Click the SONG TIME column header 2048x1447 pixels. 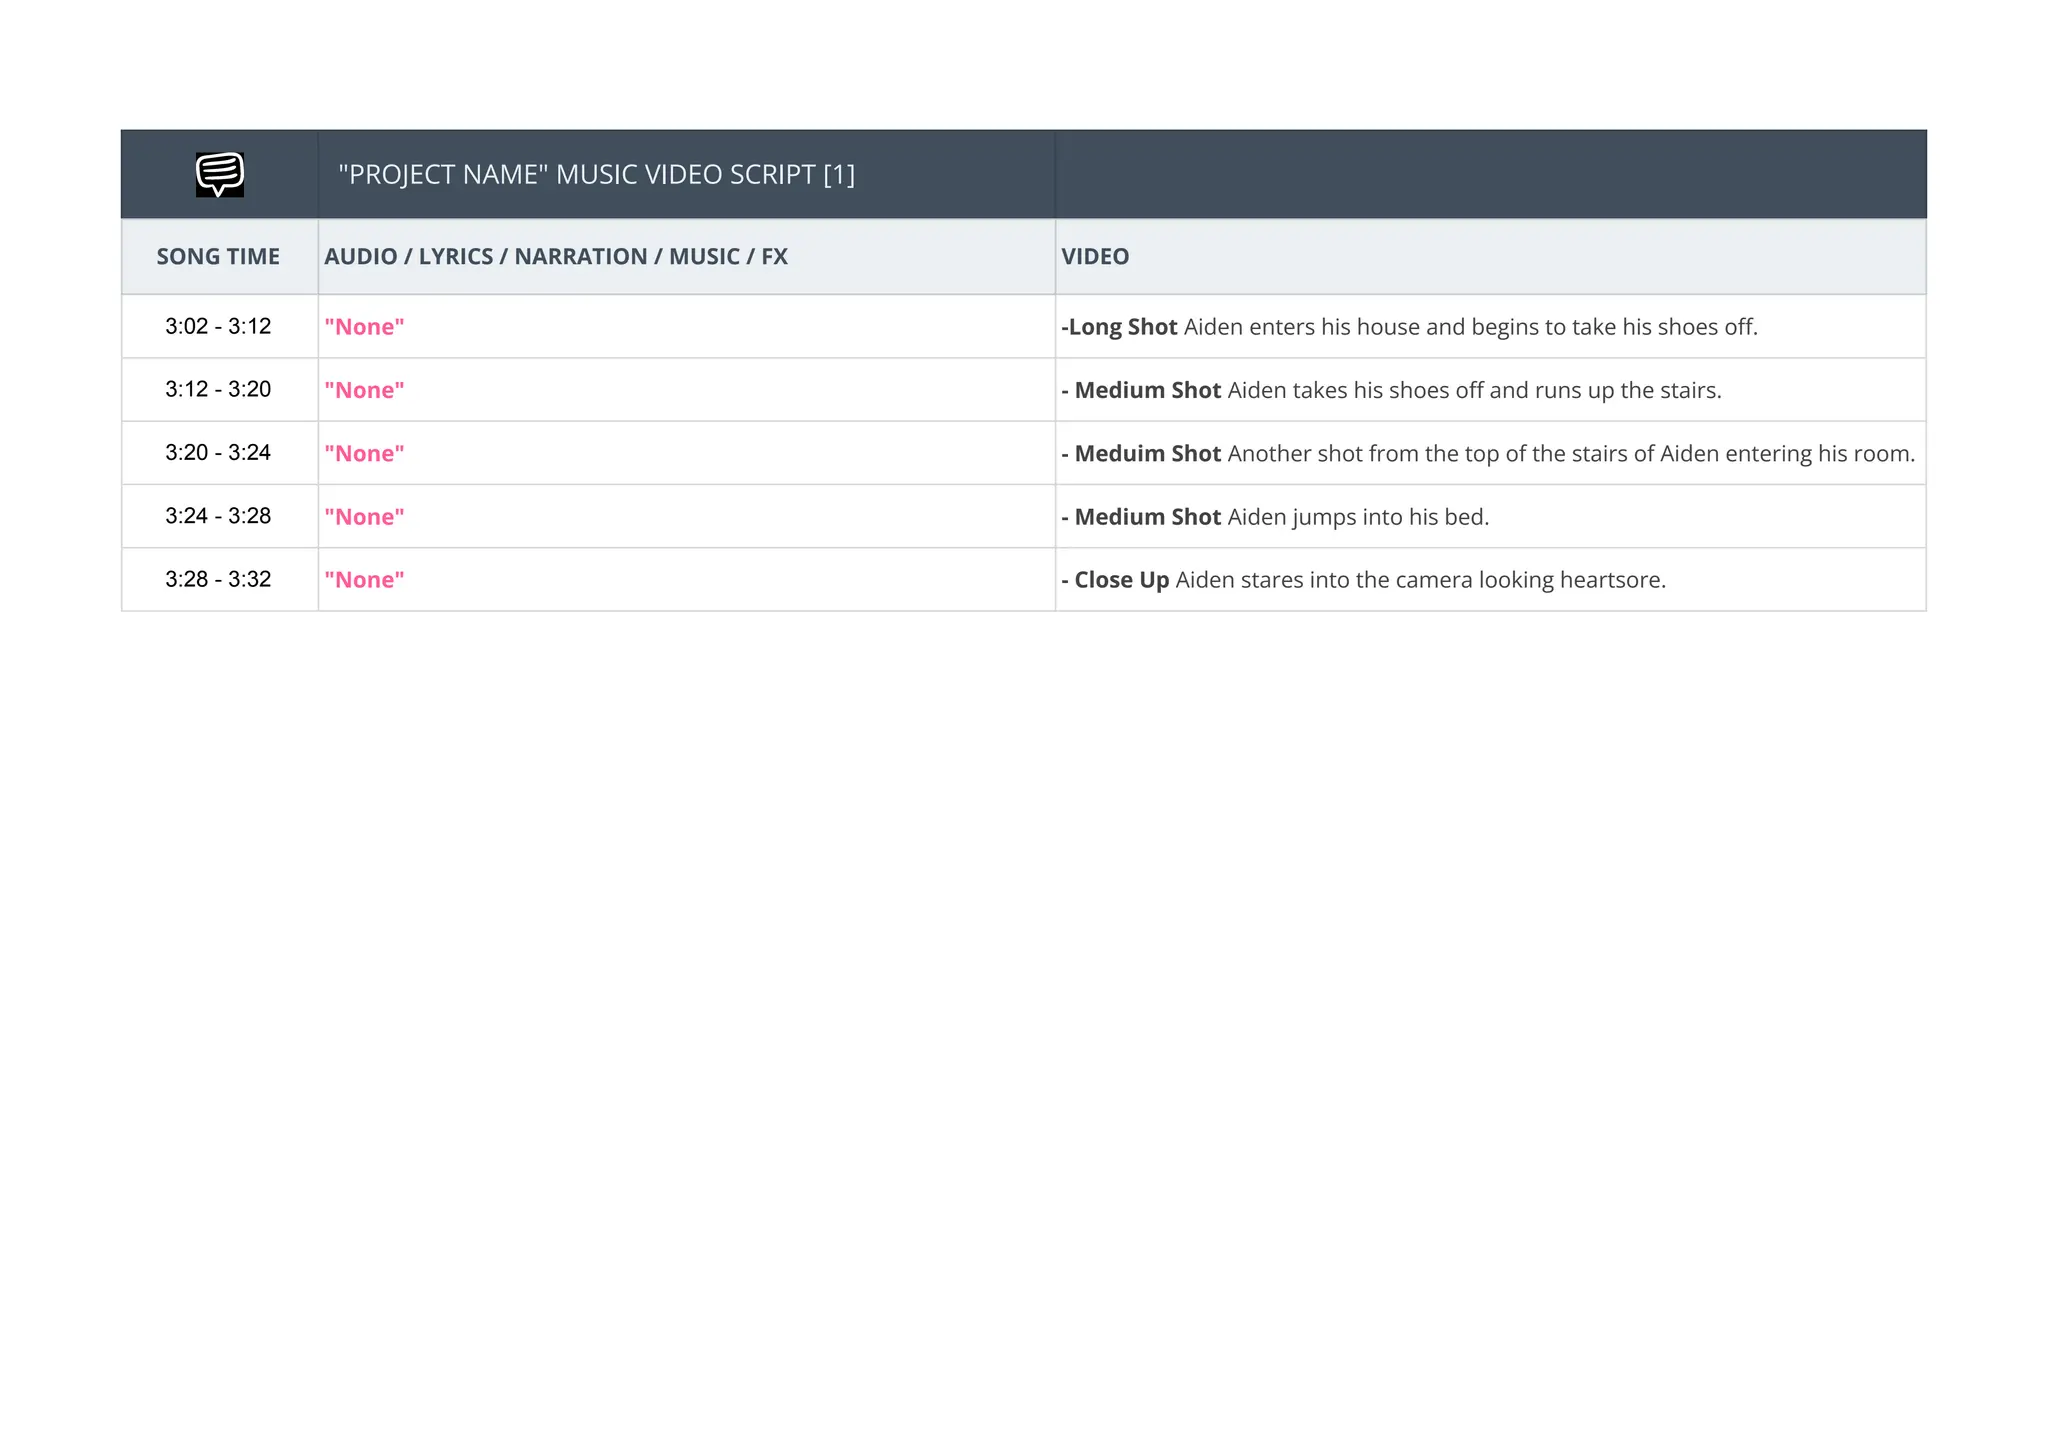(x=218, y=257)
